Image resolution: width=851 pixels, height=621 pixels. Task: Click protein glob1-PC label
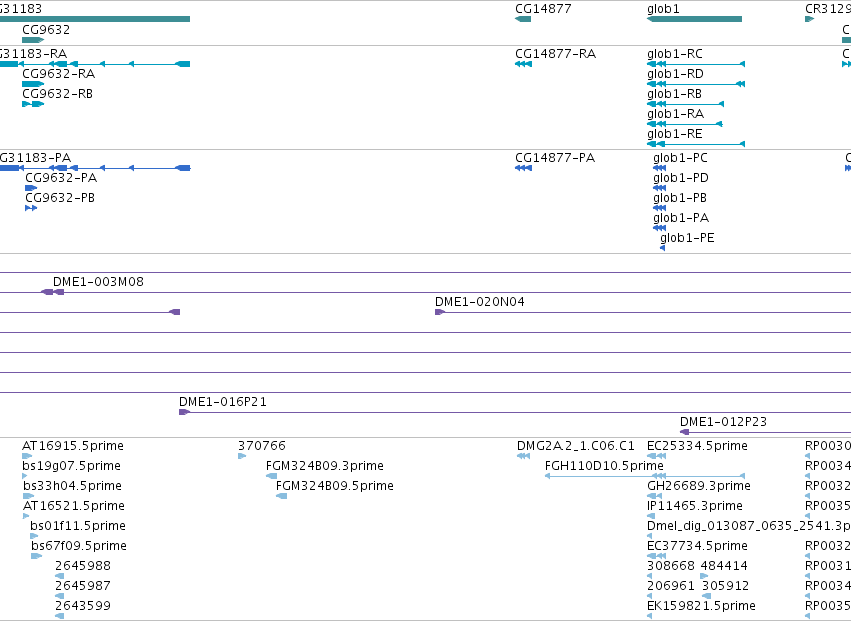coord(681,158)
